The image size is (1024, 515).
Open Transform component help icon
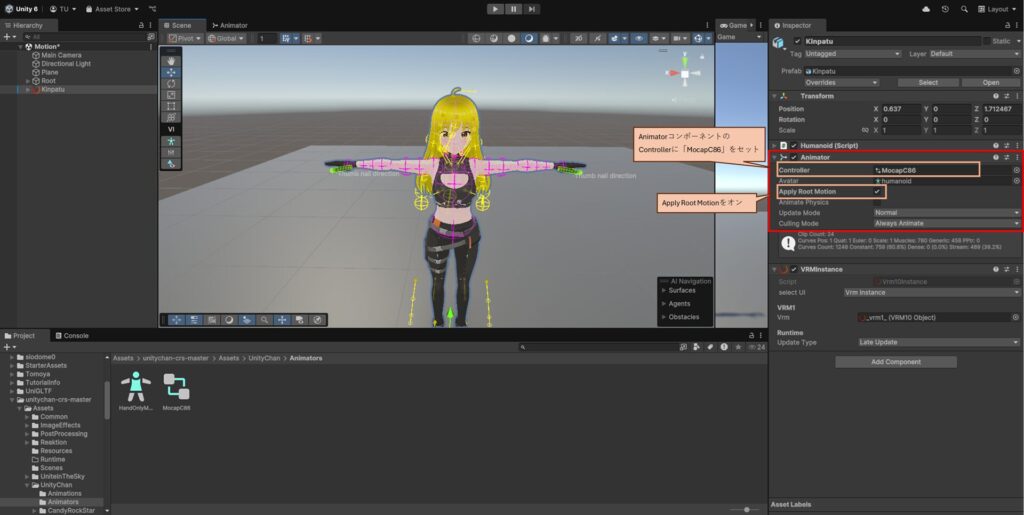click(996, 96)
